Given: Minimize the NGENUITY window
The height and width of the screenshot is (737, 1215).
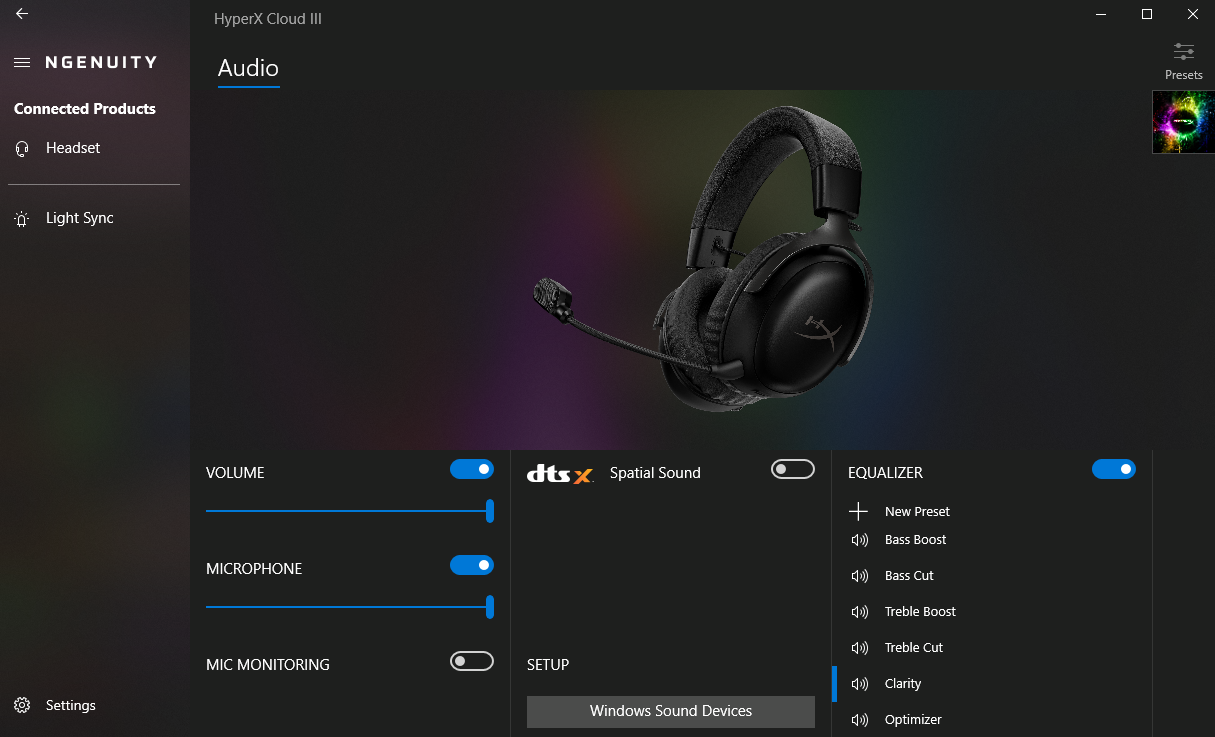Looking at the screenshot, I should 1101,14.
